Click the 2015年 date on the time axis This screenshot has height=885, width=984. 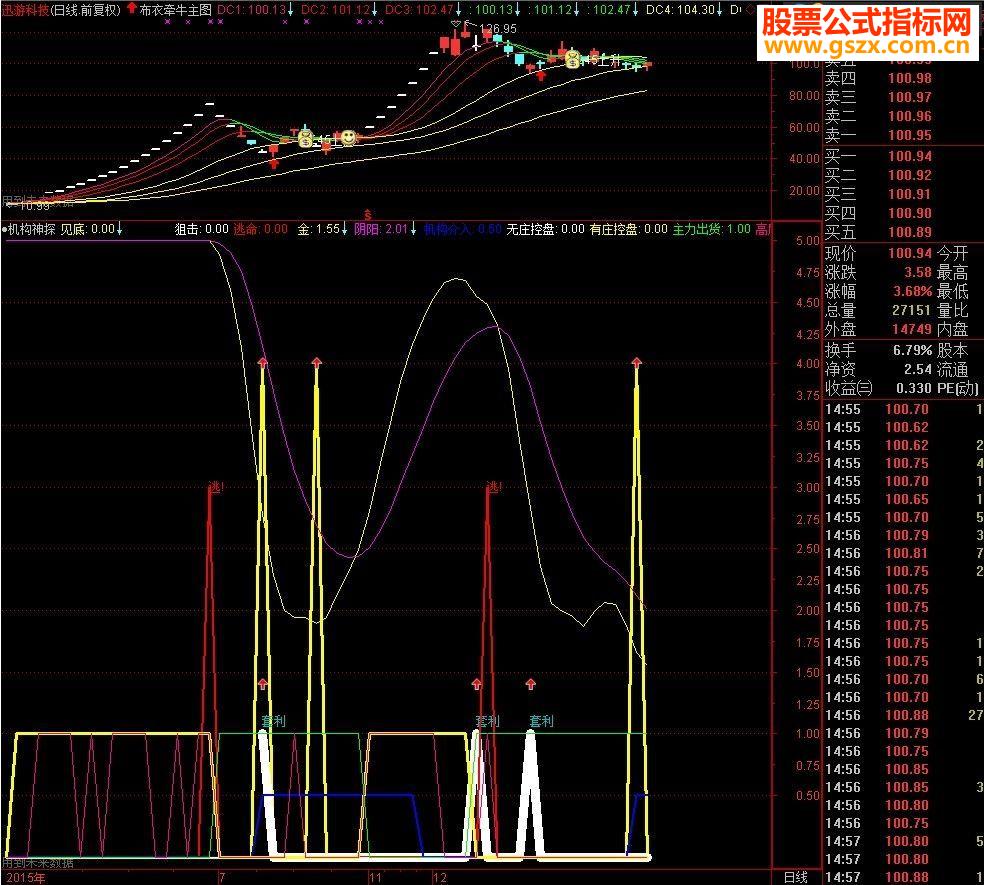[x=26, y=877]
